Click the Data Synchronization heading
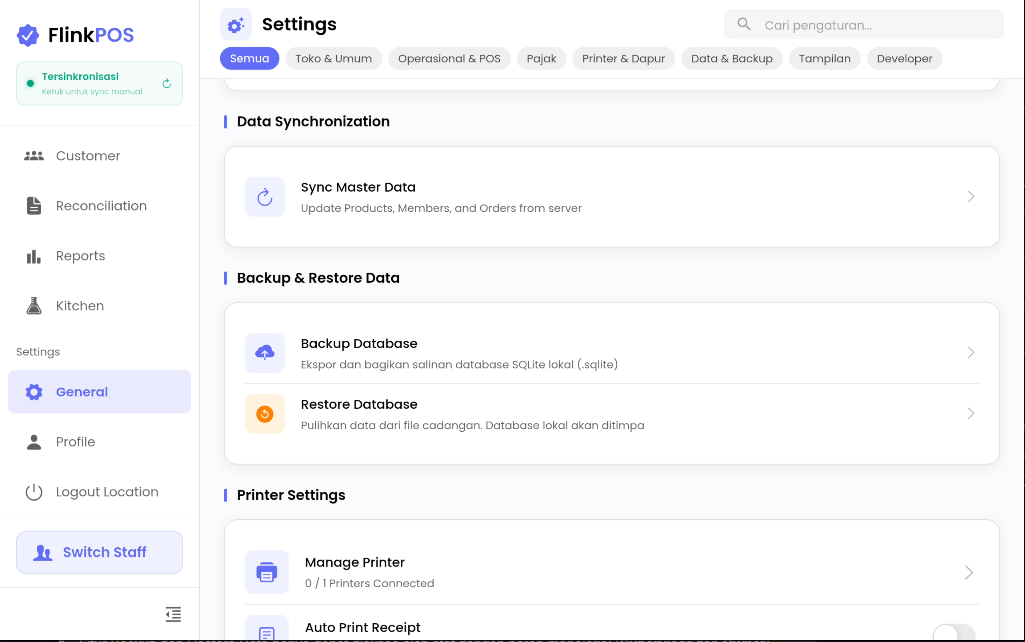Viewport: 1025px width, 642px height. click(313, 122)
